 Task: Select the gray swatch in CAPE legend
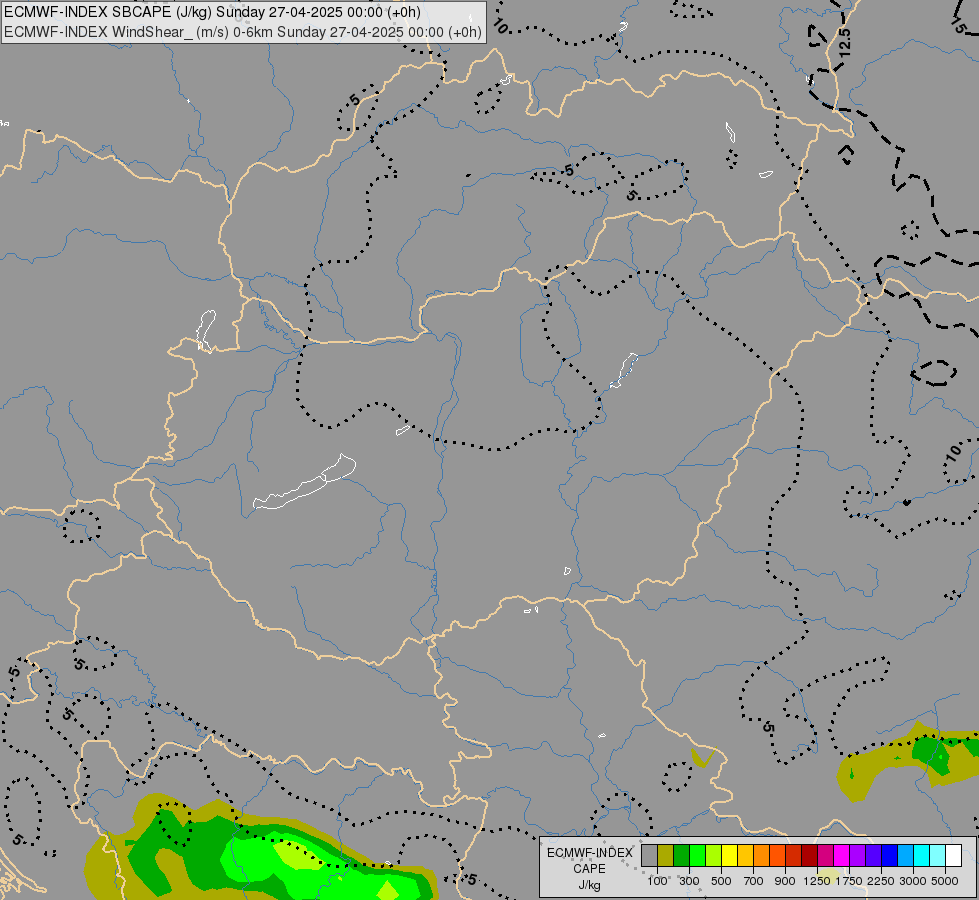[x=649, y=856]
